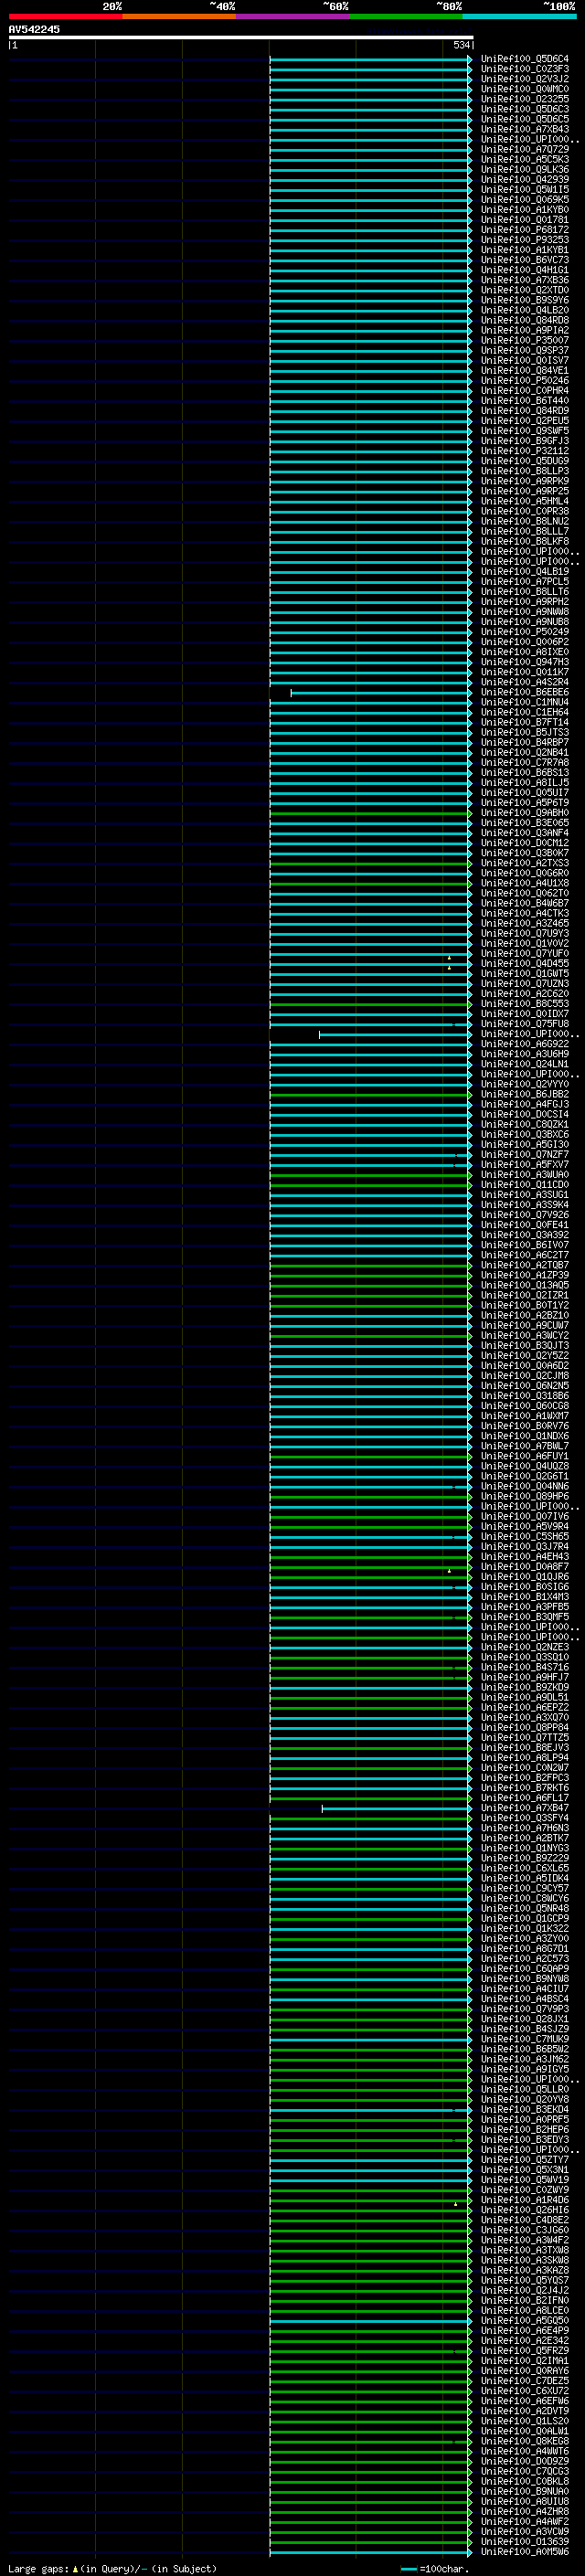Select hit label UniRef100_Q11CD0

(x=524, y=1184)
